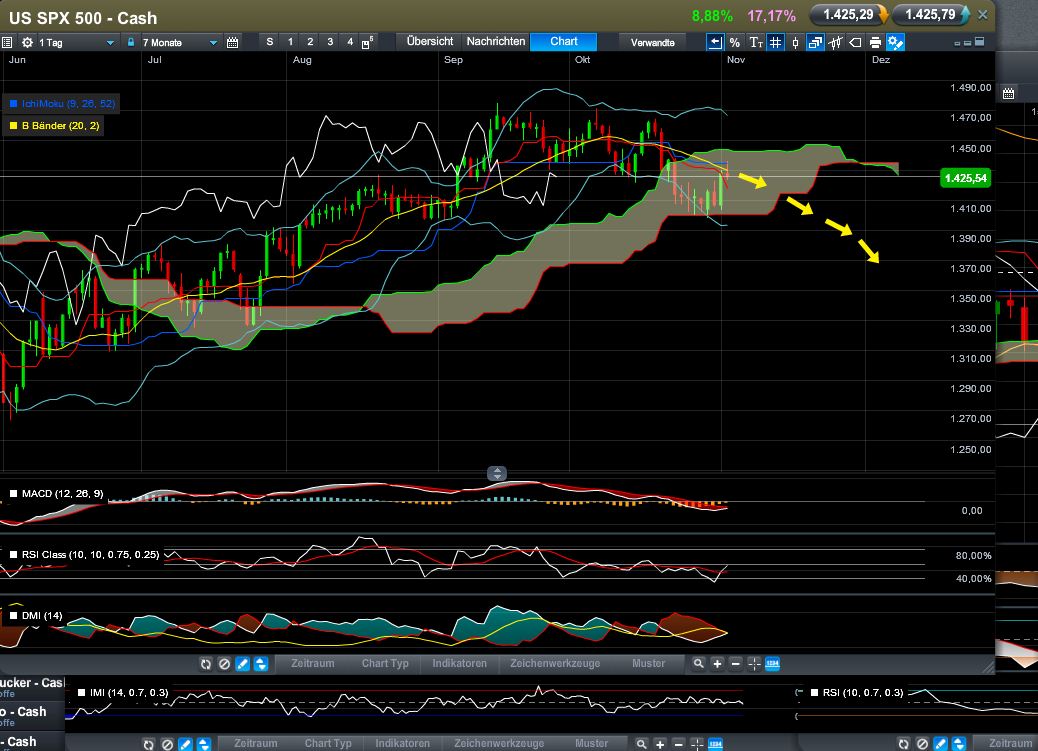1038x751 pixels.
Task: Expand the 1 Tag interval dropdown
Action: [110, 42]
